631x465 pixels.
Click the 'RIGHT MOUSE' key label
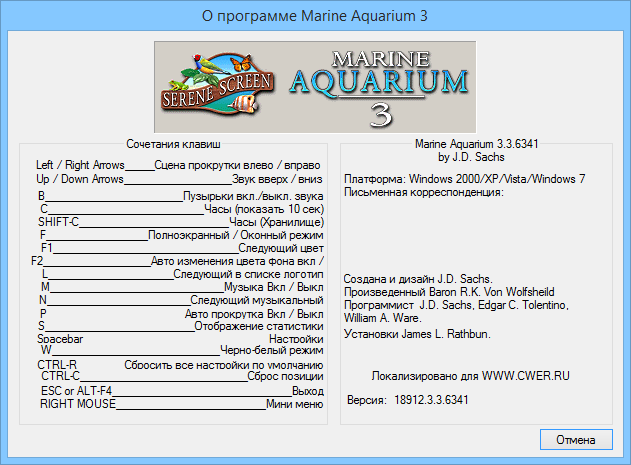pos(78,404)
